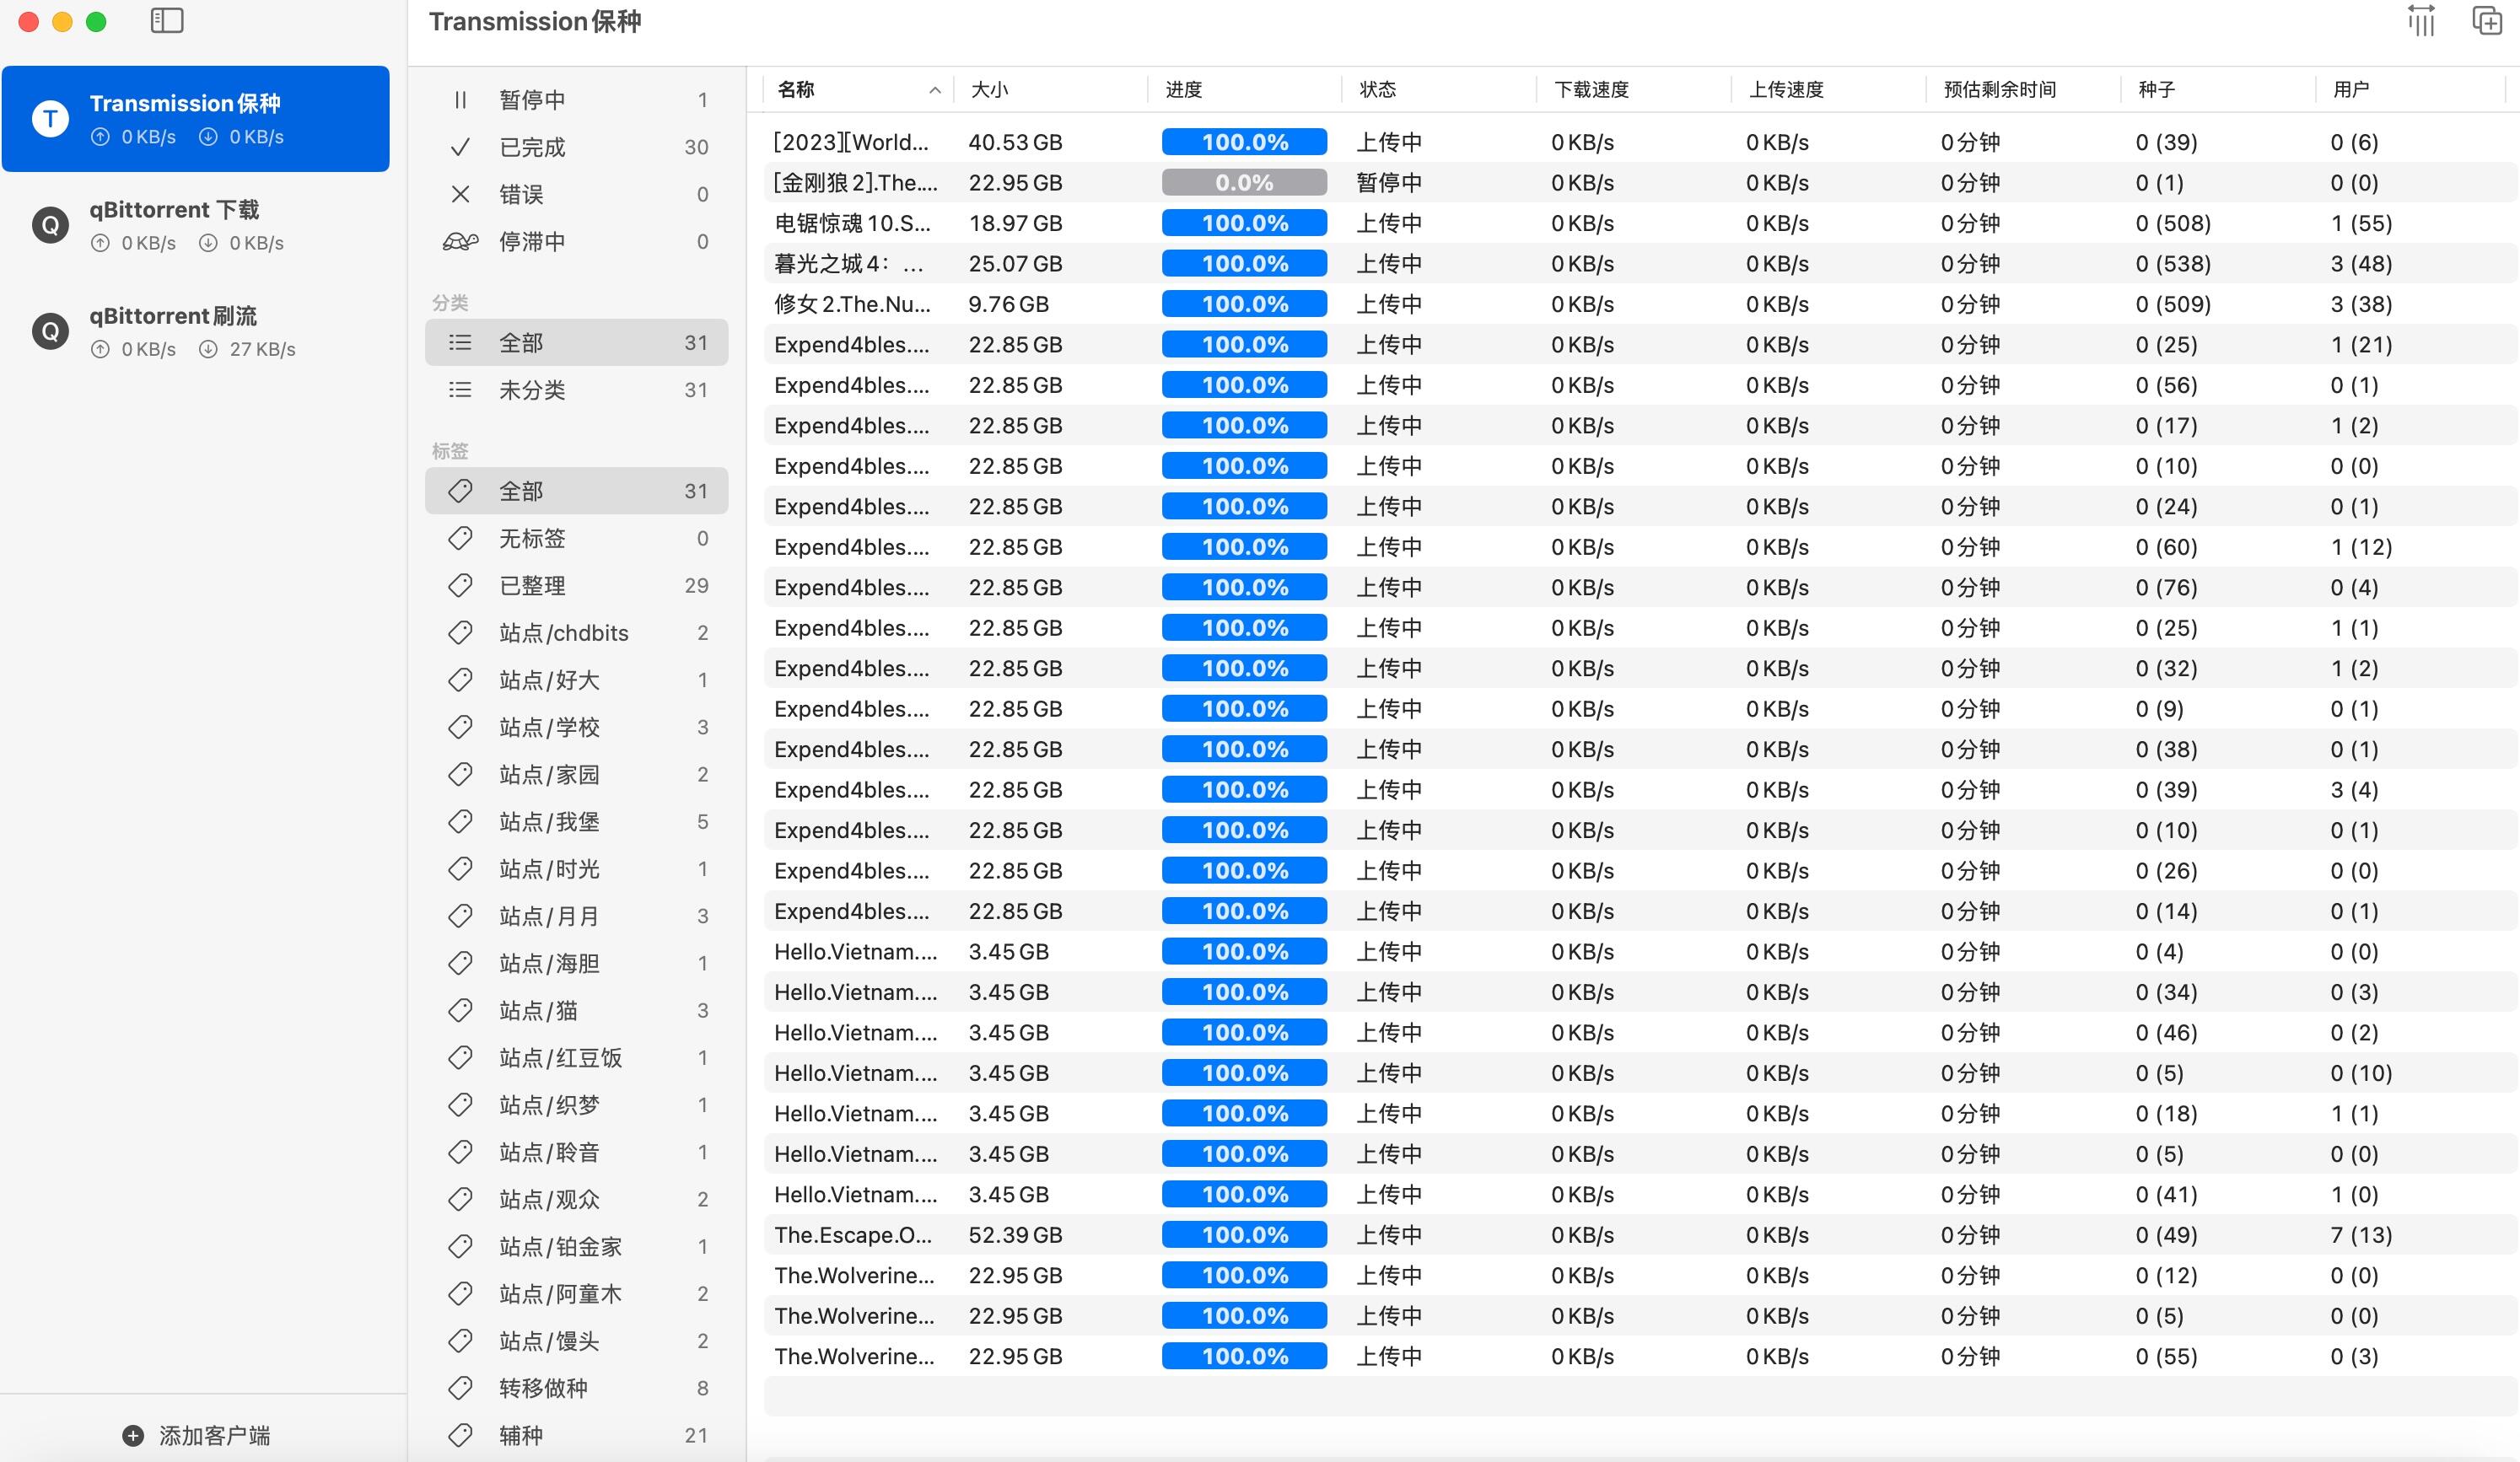Sort by 名称 column header
The width and height of the screenshot is (2520, 1462).
[858, 90]
